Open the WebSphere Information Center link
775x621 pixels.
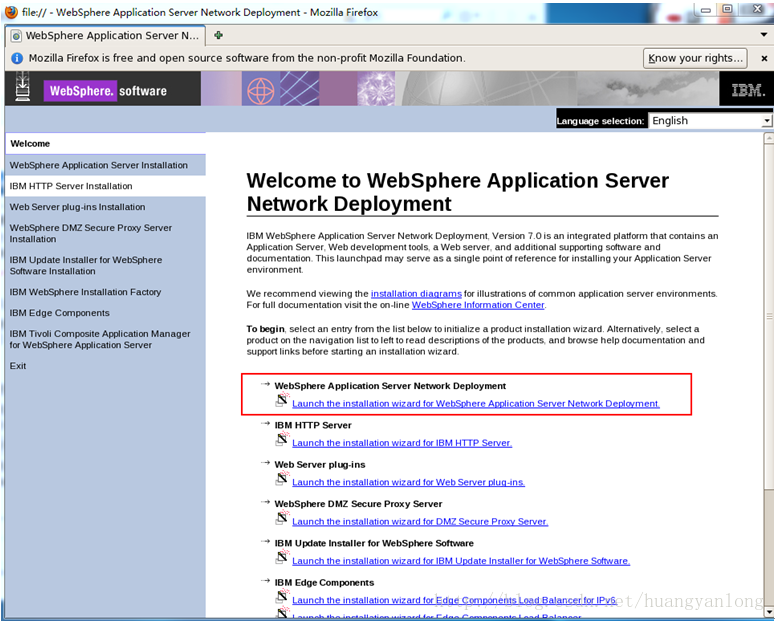click(x=478, y=305)
